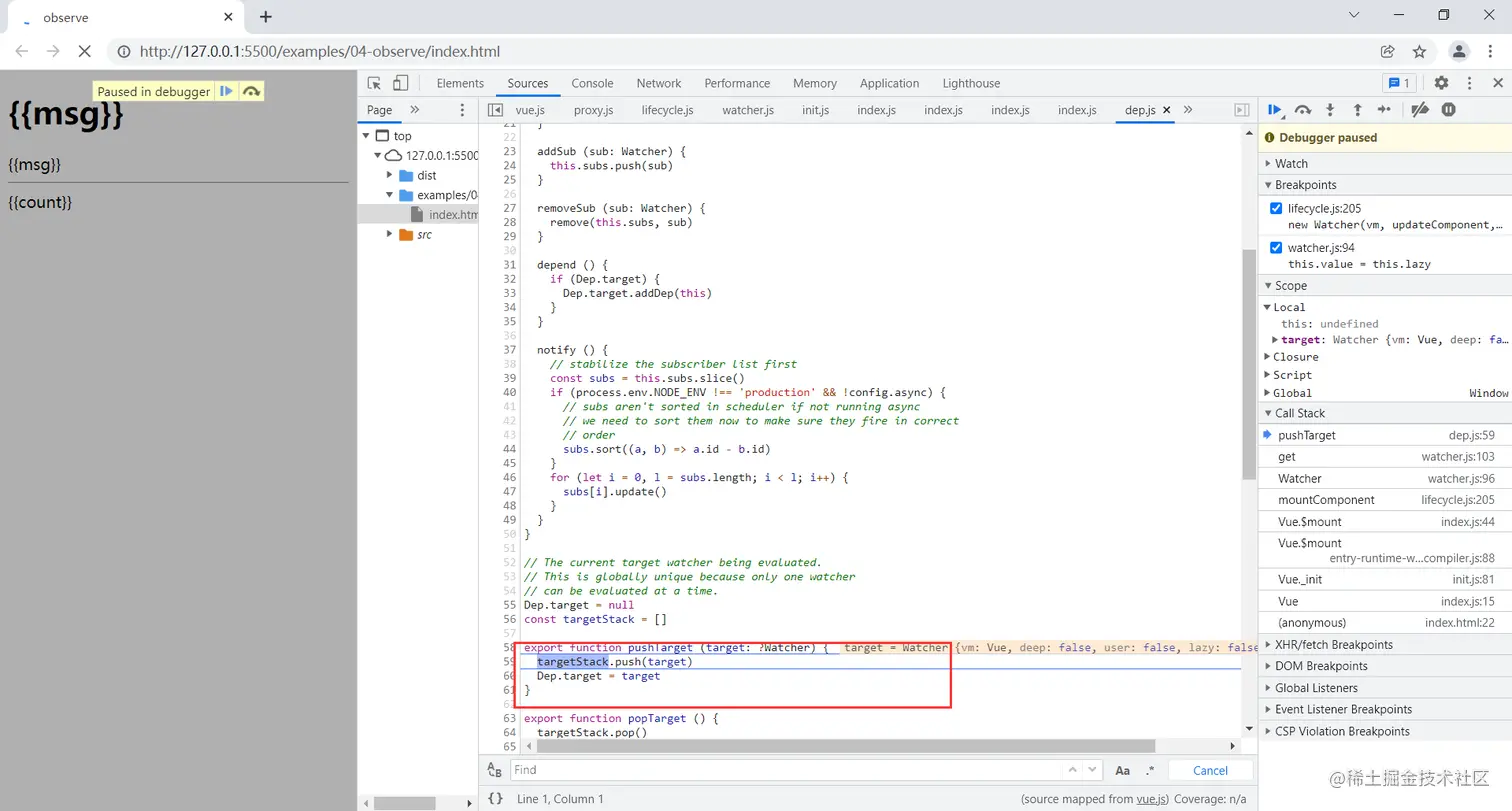Expand the XHR/fetch Breakpoints section
The height and width of the screenshot is (811, 1512).
coord(1333,644)
